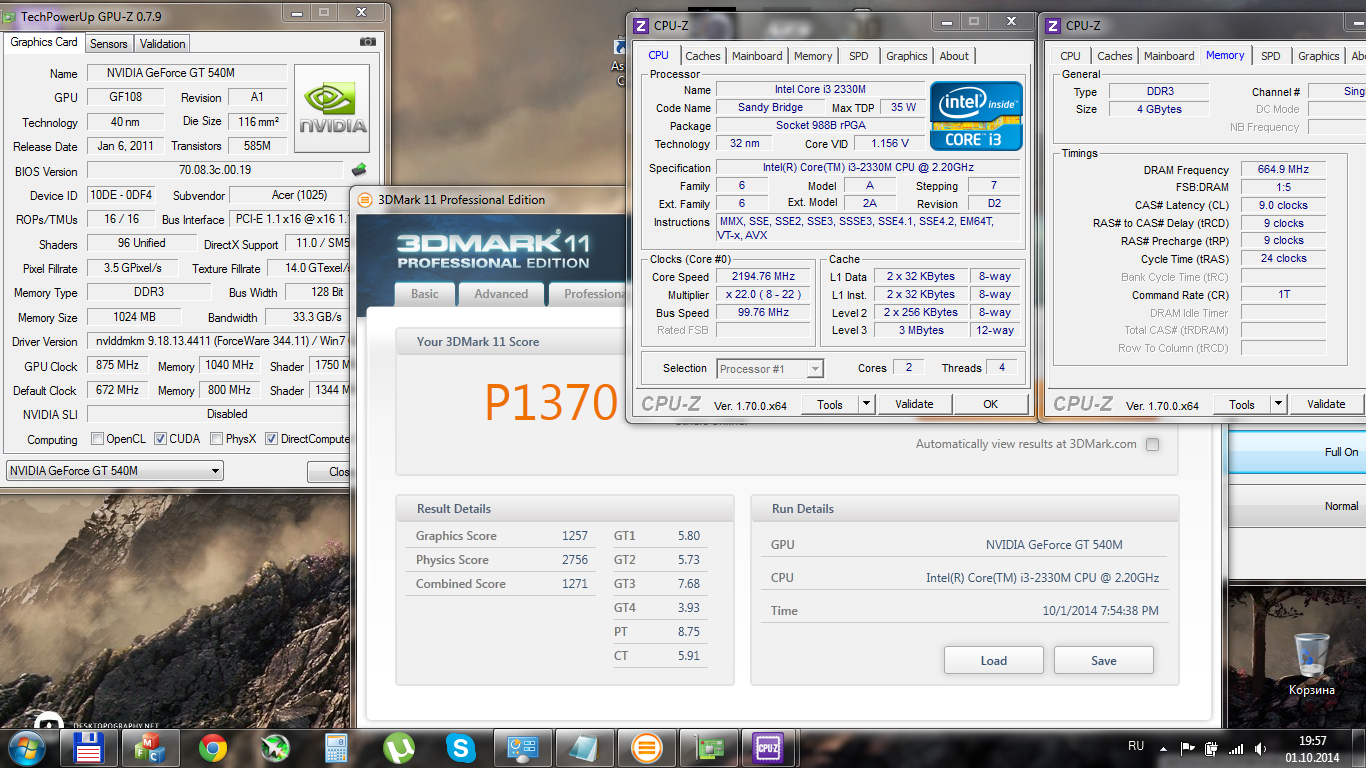The width and height of the screenshot is (1366, 768).
Task: Select Basic tab in 3DMark 11
Action: pyautogui.click(x=425, y=294)
